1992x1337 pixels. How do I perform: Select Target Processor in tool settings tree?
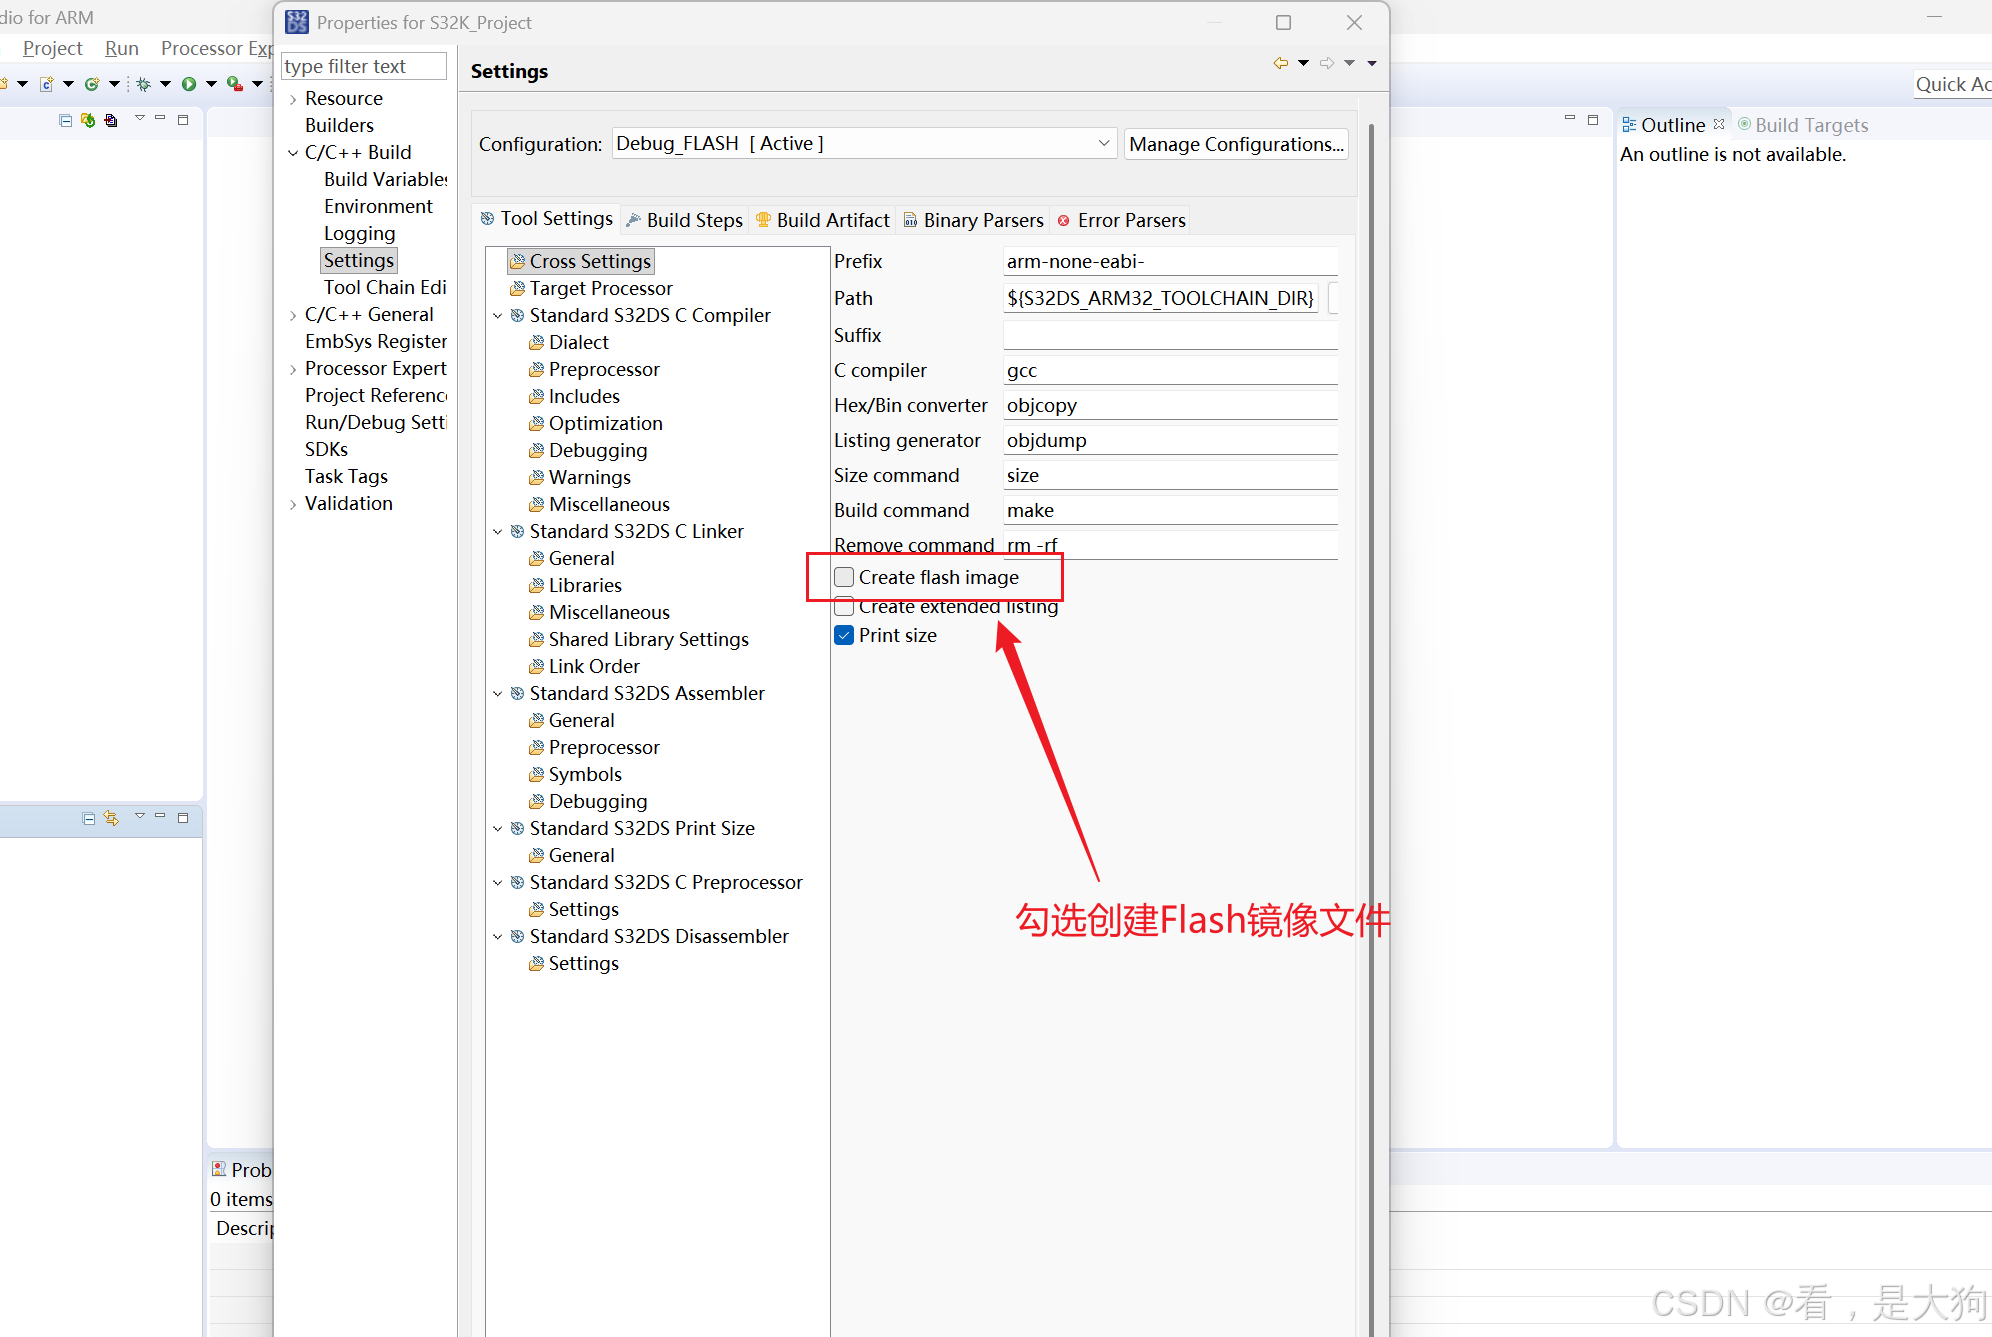pos(600,288)
